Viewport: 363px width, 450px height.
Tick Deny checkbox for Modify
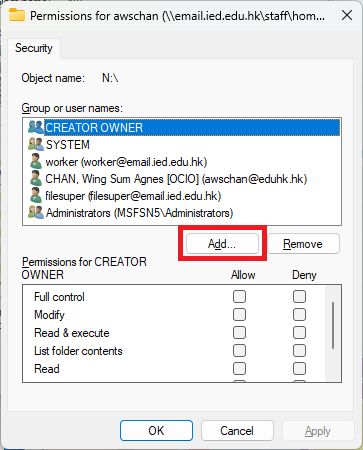[x=299, y=314]
